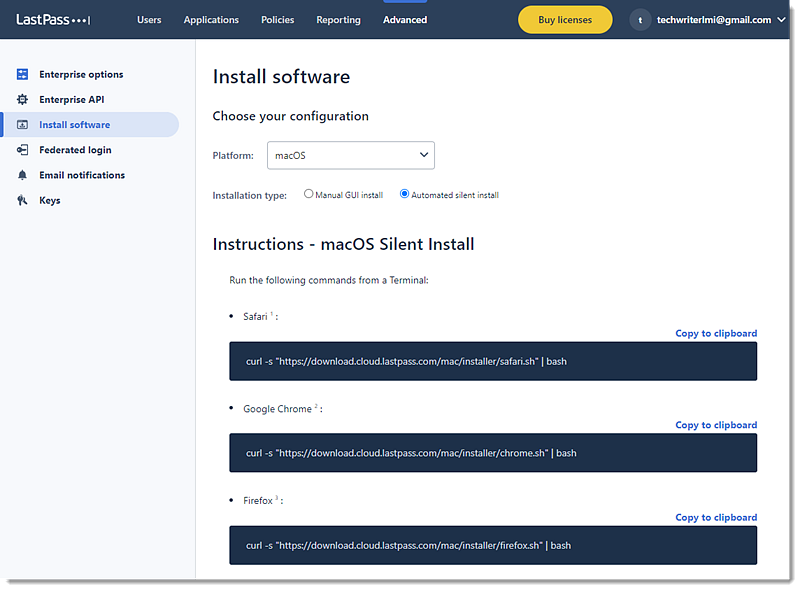
Task: Click the Federated login icon
Action: 22,150
